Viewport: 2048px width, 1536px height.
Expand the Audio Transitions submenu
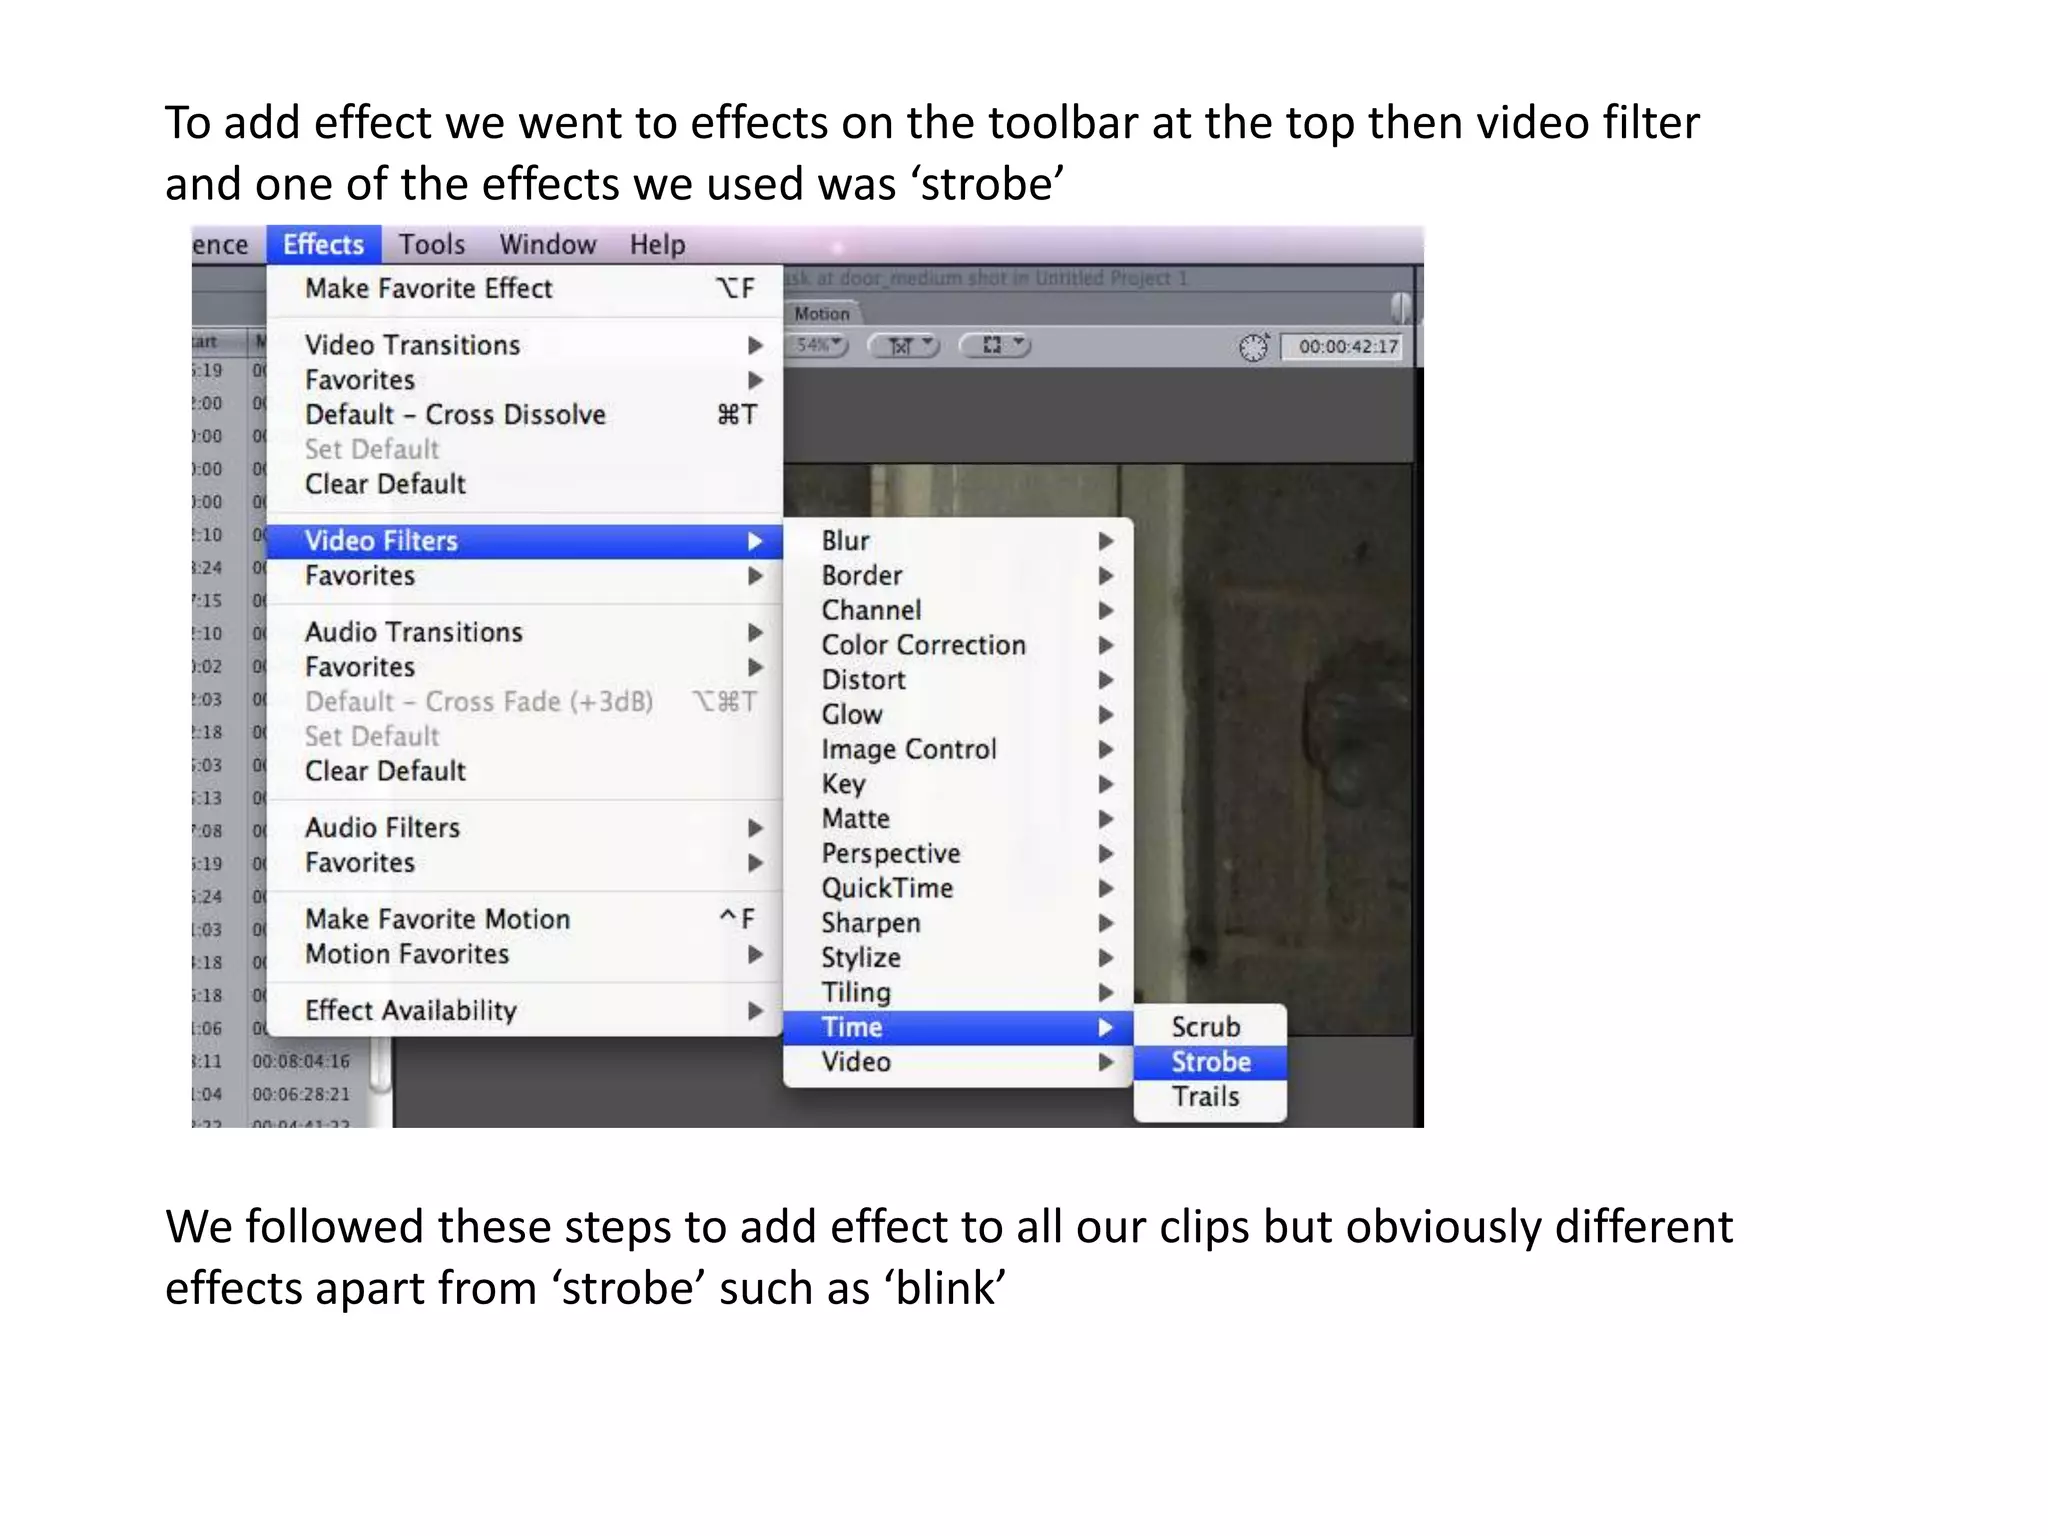525,632
